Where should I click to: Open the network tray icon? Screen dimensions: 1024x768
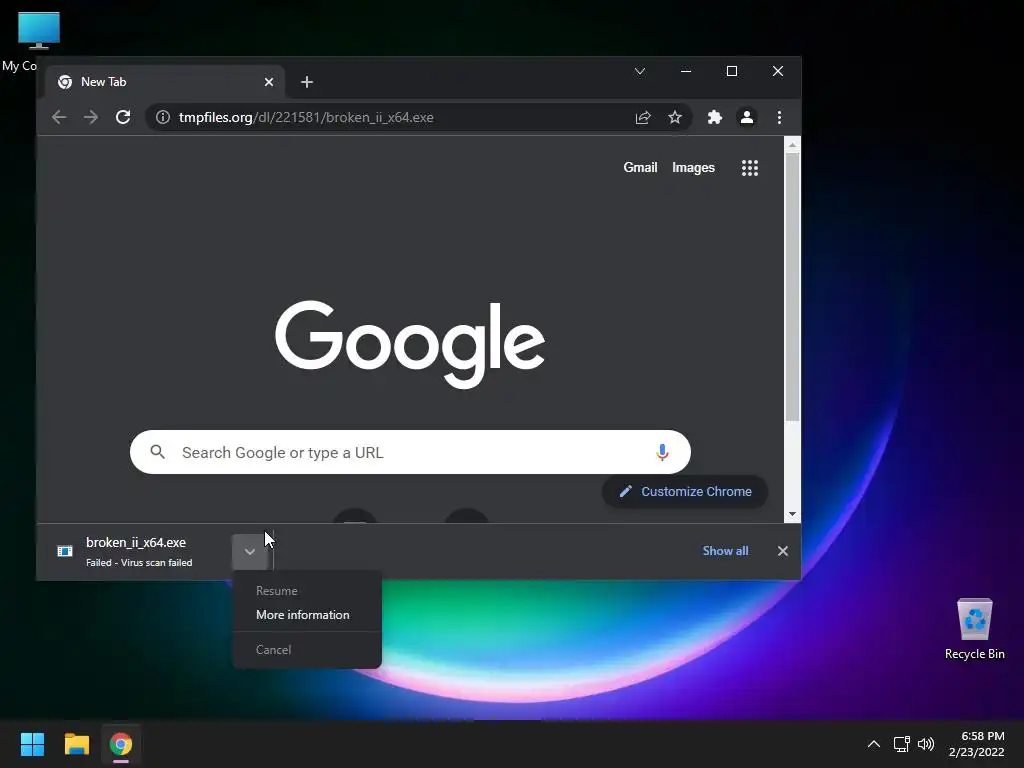[x=902, y=744]
